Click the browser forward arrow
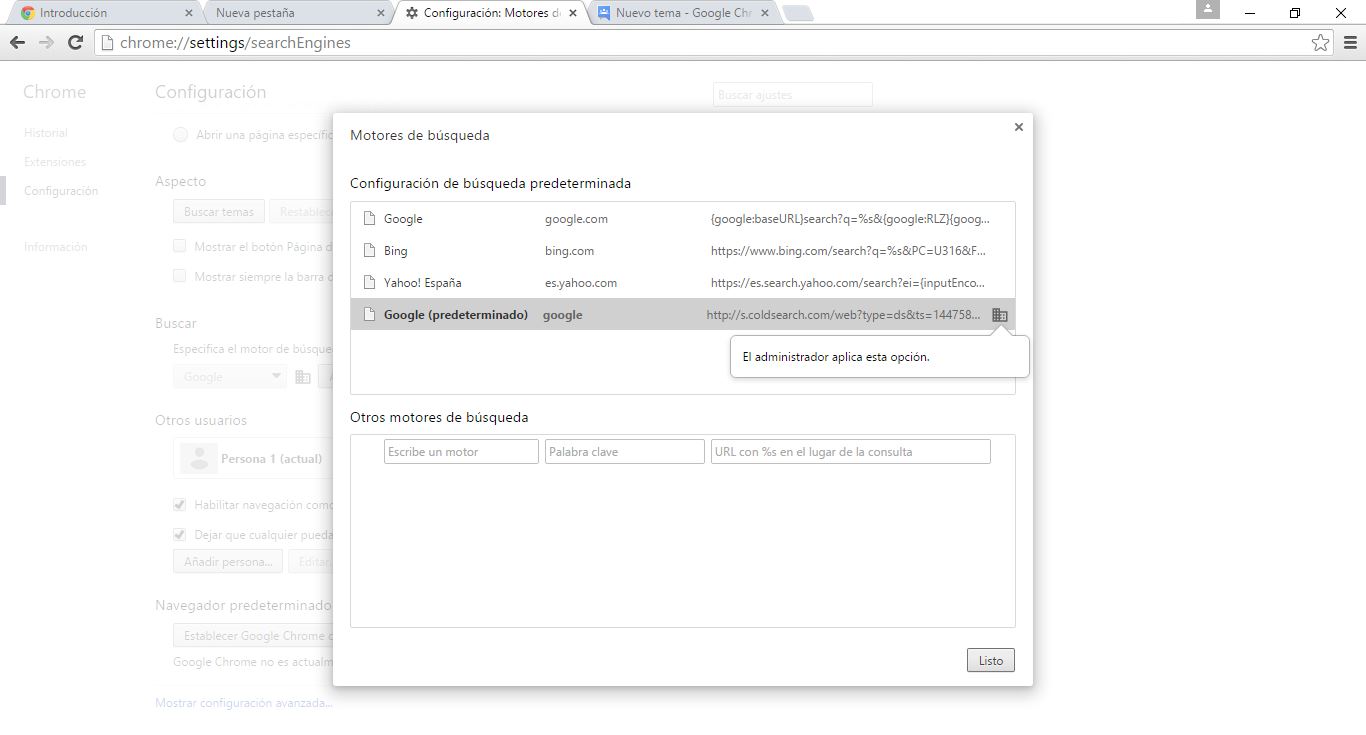 click(x=46, y=42)
